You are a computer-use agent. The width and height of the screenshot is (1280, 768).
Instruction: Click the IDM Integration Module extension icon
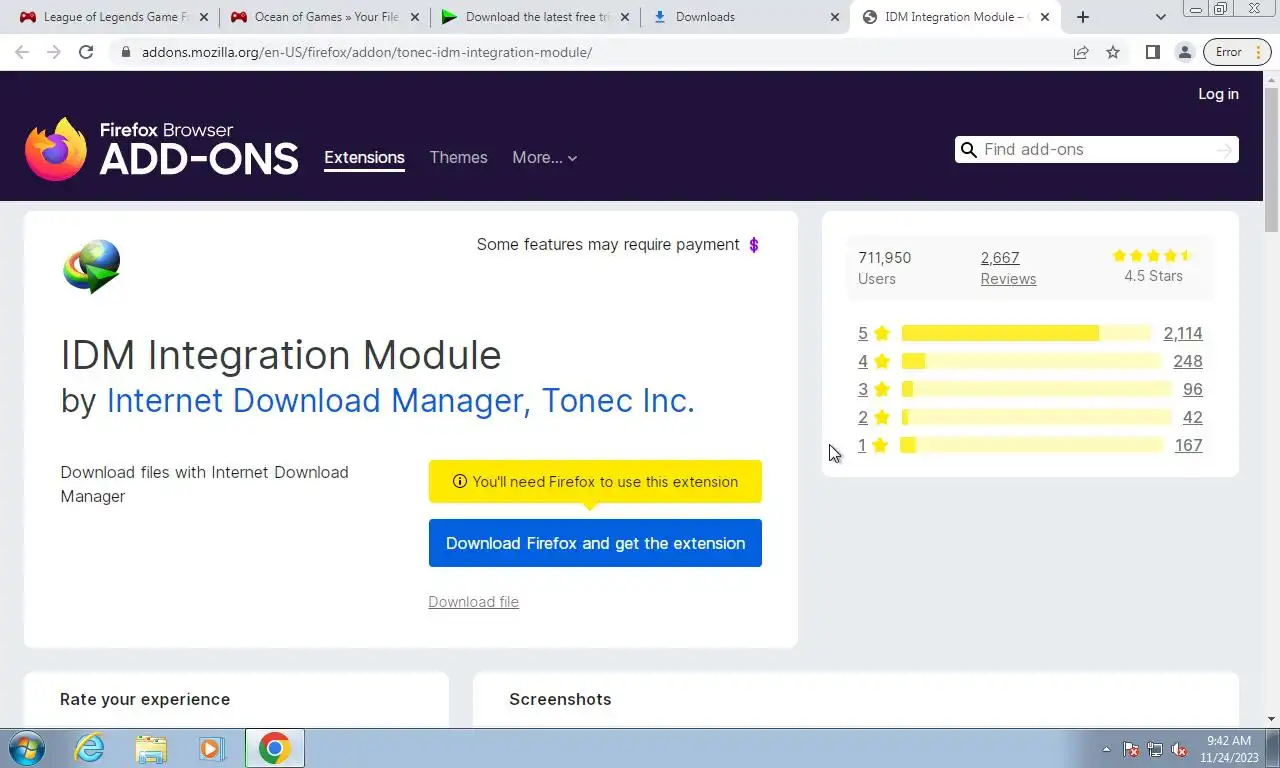click(92, 266)
